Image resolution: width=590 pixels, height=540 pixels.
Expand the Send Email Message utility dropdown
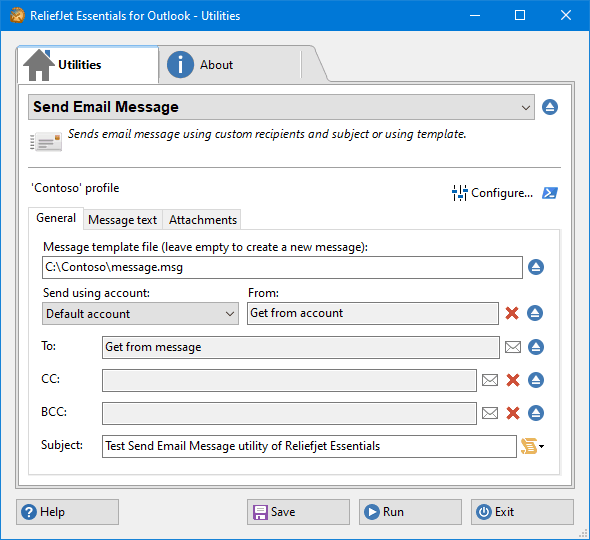281,107
